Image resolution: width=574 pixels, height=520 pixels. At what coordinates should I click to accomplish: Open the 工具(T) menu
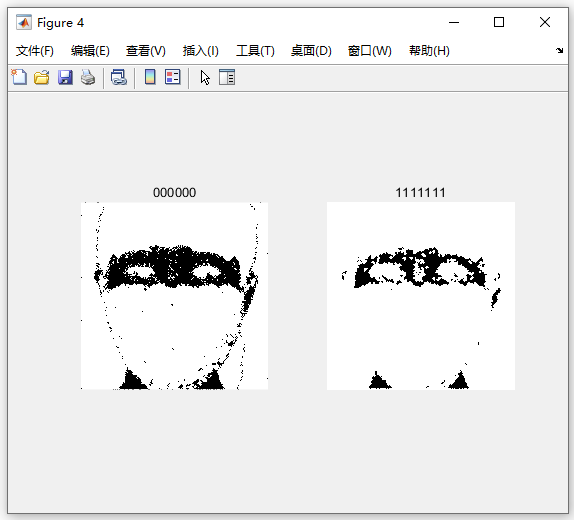tap(255, 51)
